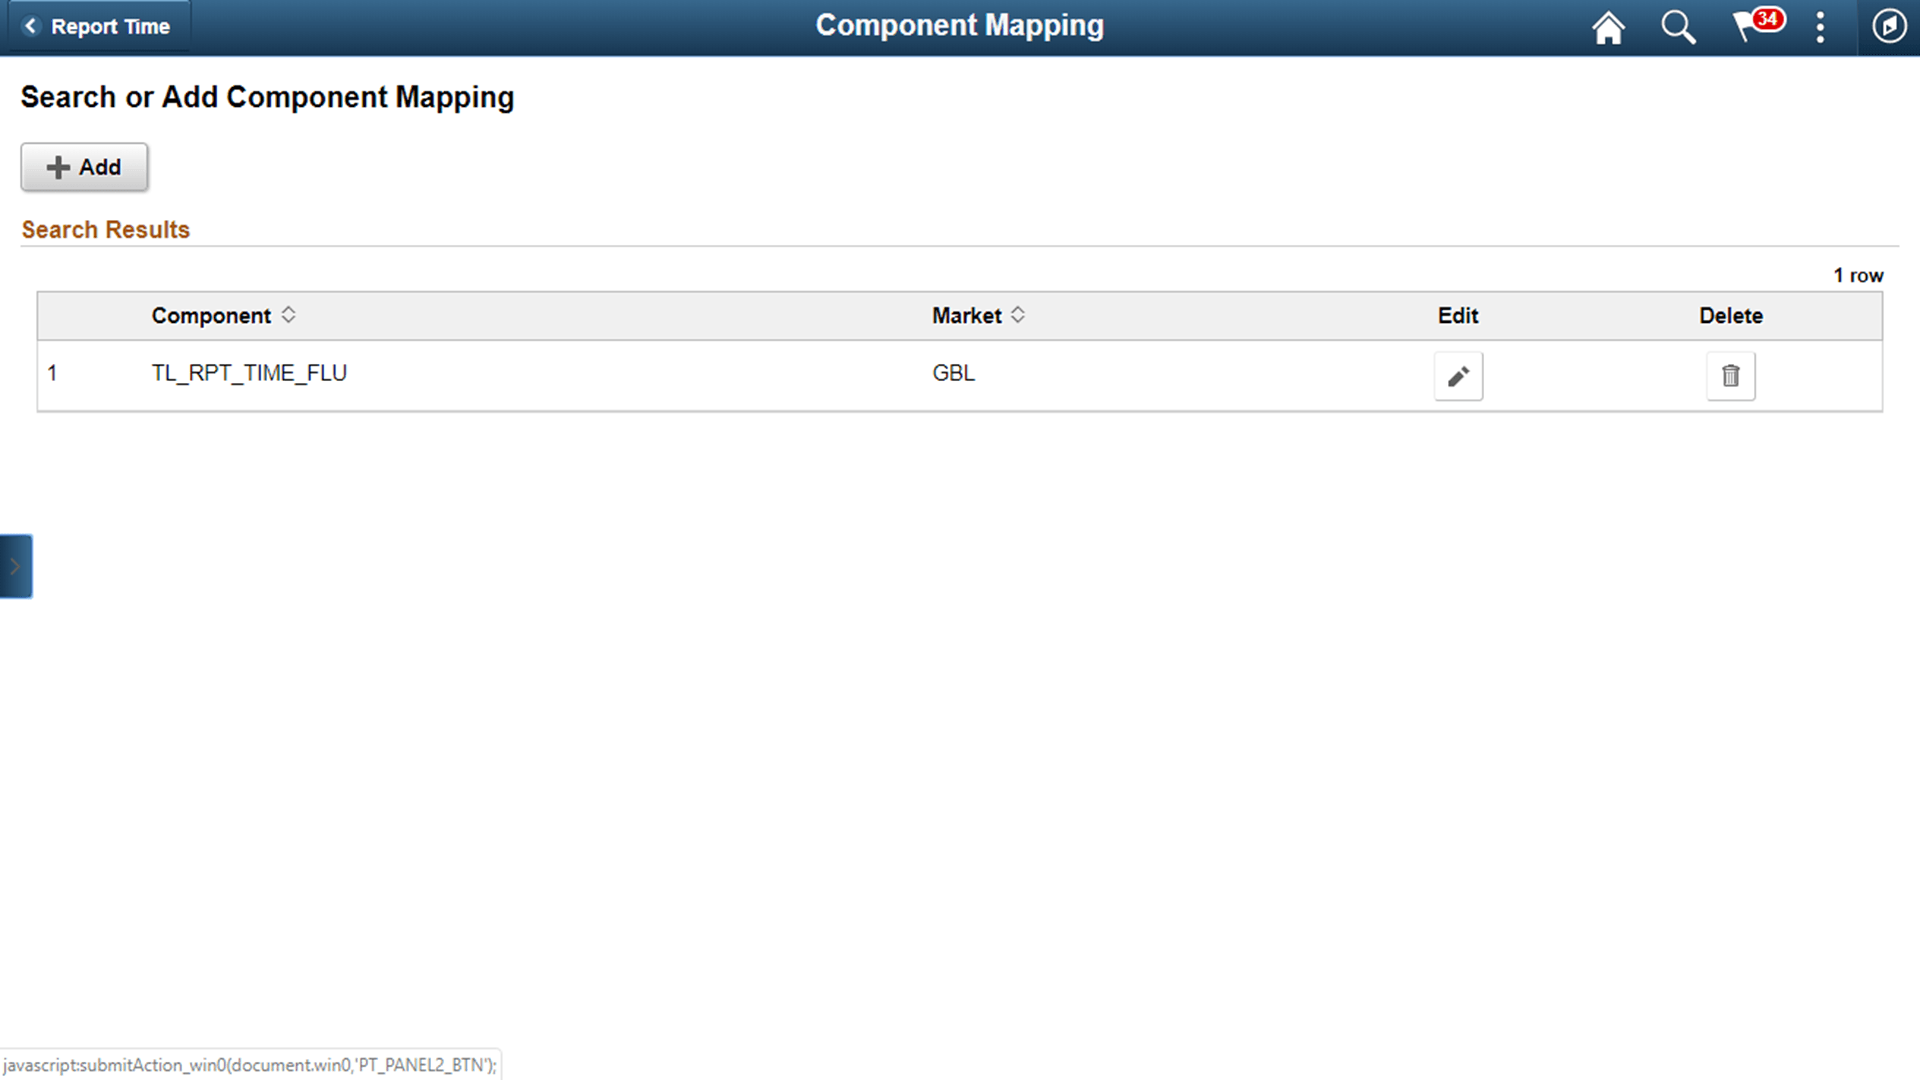Screen dimensions: 1920x1080
Task: Click the plus icon on the Add button
Action: pos(58,167)
